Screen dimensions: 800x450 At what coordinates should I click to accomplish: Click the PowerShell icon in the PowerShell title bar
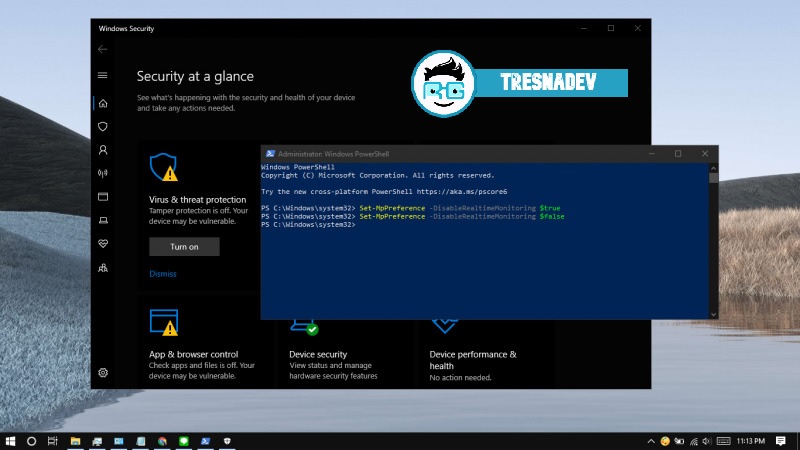point(270,154)
